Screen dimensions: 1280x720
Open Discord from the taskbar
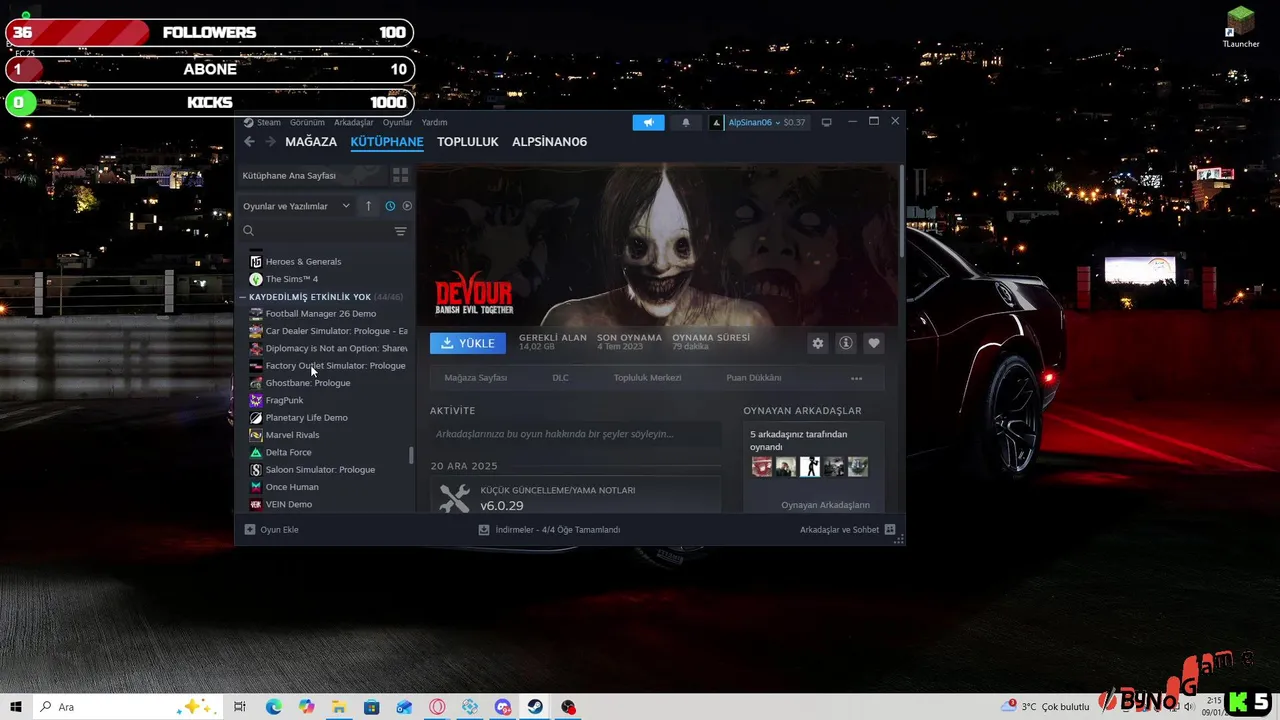click(x=502, y=707)
